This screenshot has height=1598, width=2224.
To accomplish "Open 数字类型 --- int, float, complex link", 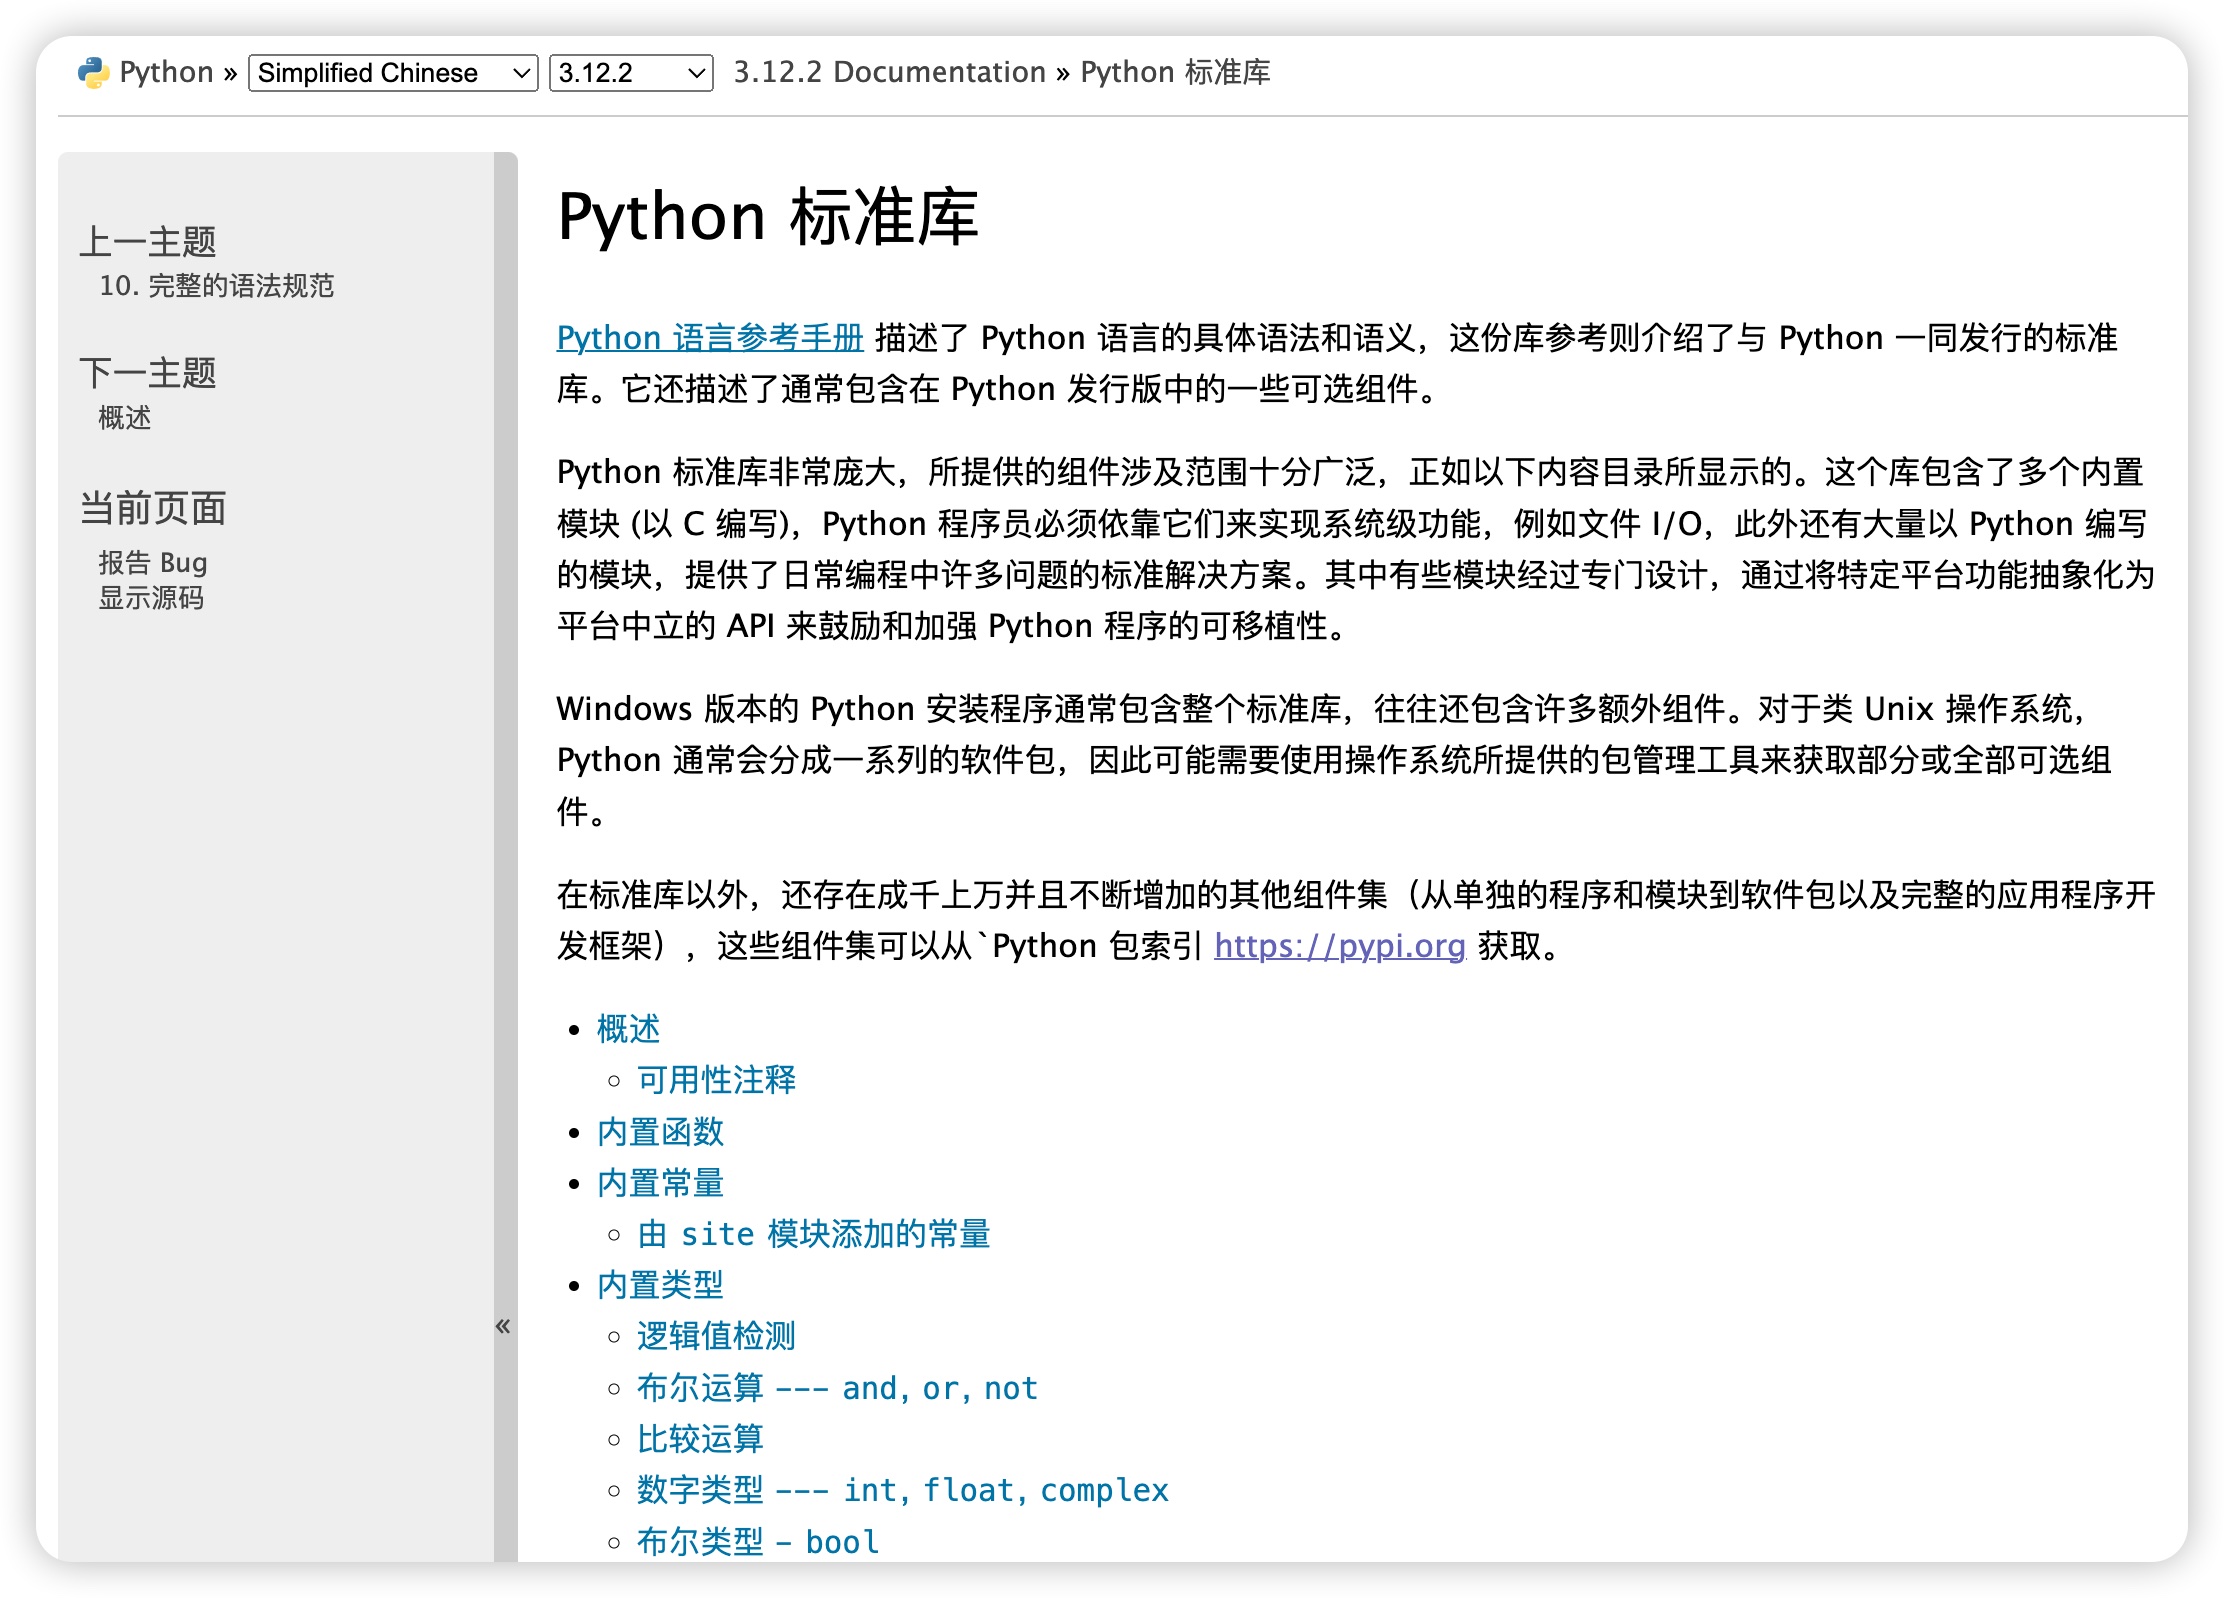I will [x=903, y=1490].
